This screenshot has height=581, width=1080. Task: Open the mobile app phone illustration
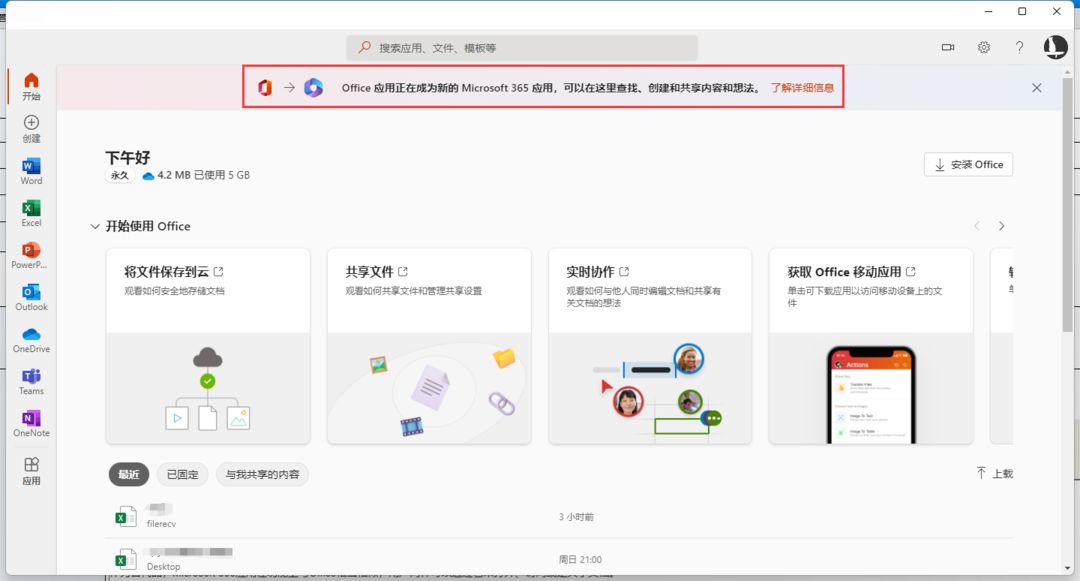point(871,395)
